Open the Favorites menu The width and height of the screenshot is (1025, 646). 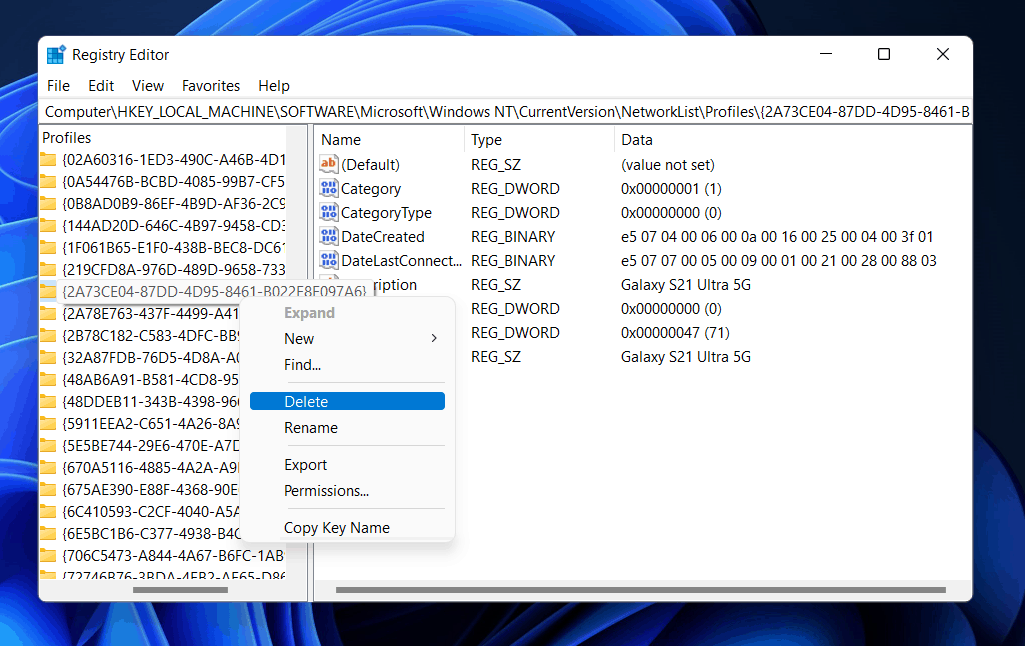click(210, 86)
